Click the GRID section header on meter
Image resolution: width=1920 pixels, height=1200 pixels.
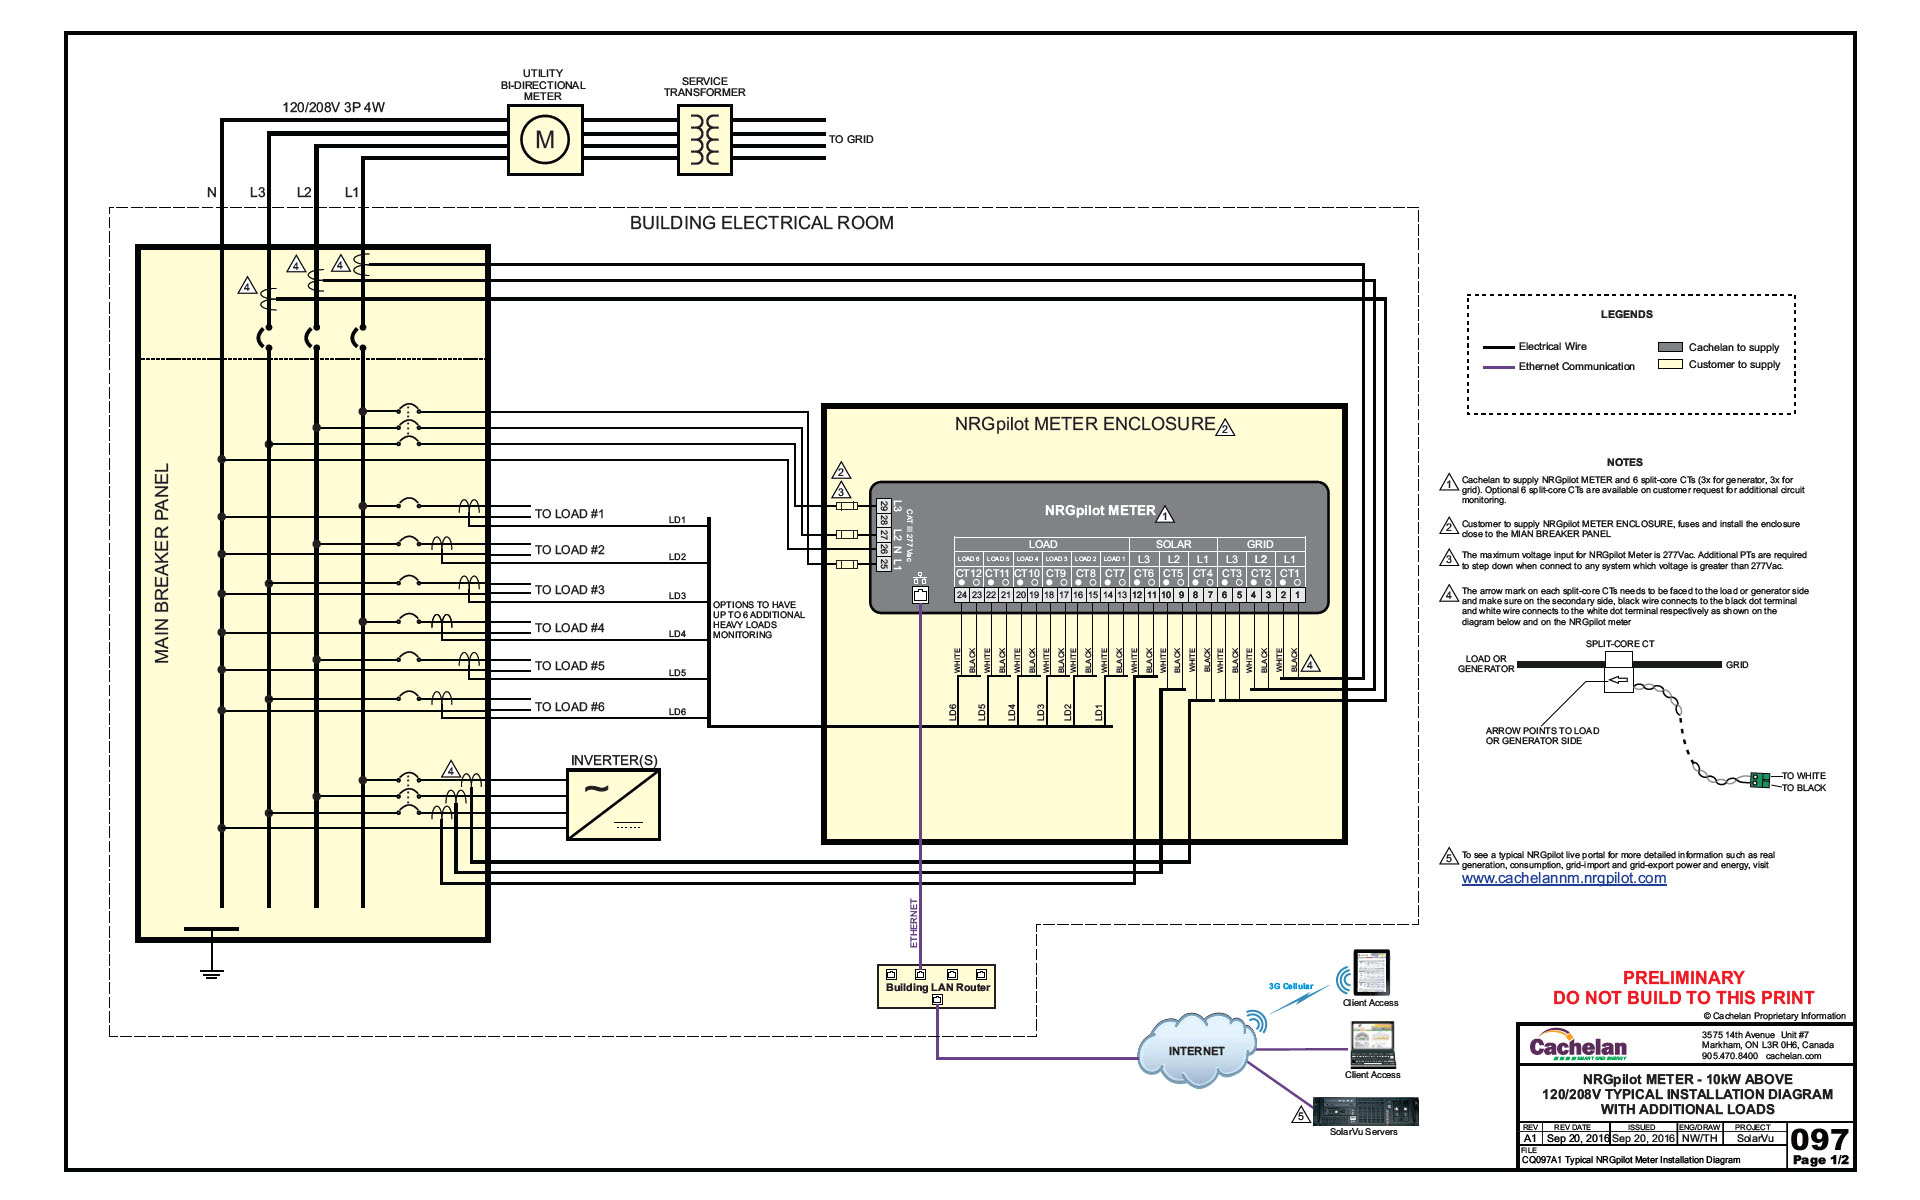pos(1260,544)
